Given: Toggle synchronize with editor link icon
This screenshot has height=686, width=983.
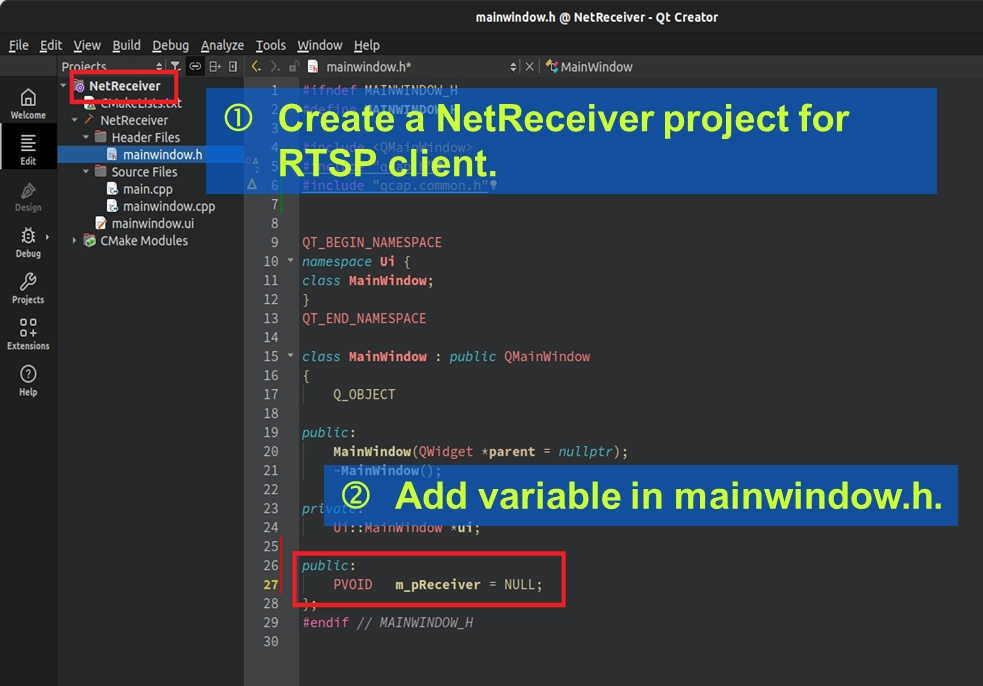Looking at the screenshot, I should pyautogui.click(x=195, y=66).
